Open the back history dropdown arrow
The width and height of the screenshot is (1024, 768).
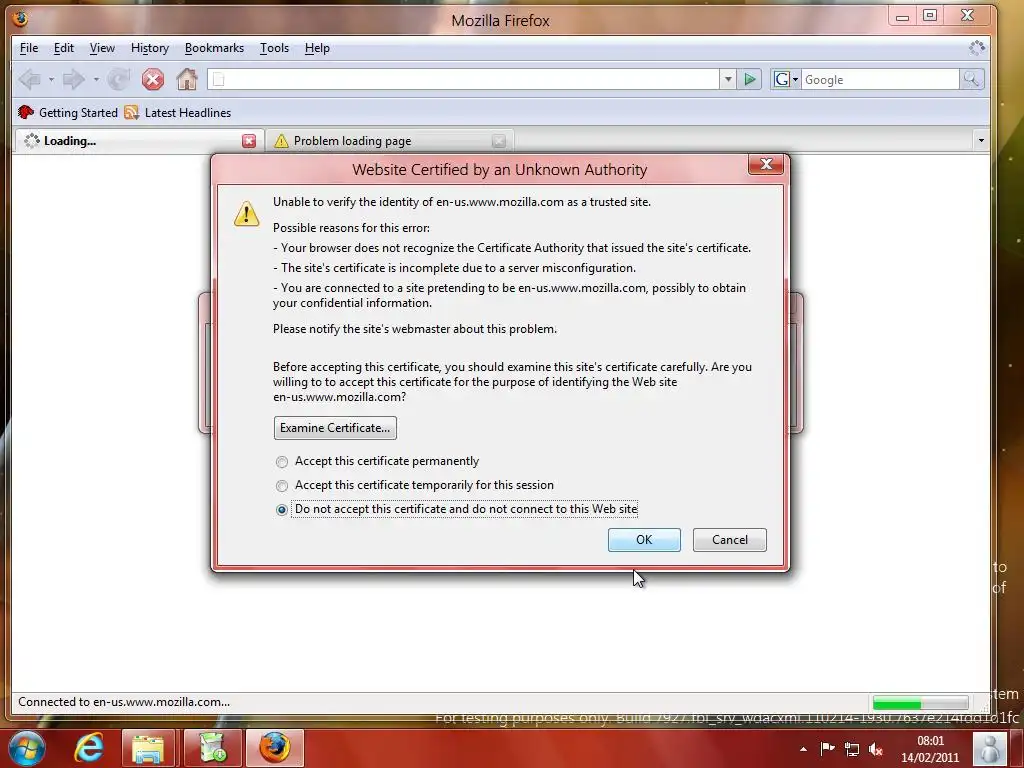[x=51, y=80]
